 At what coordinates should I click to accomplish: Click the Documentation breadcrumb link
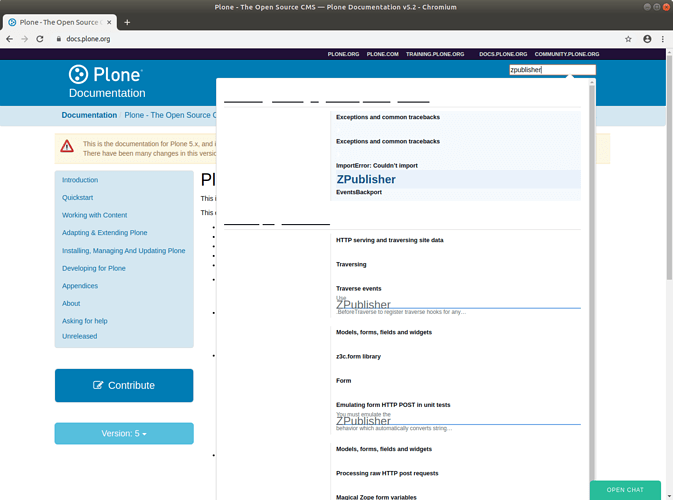[89, 115]
